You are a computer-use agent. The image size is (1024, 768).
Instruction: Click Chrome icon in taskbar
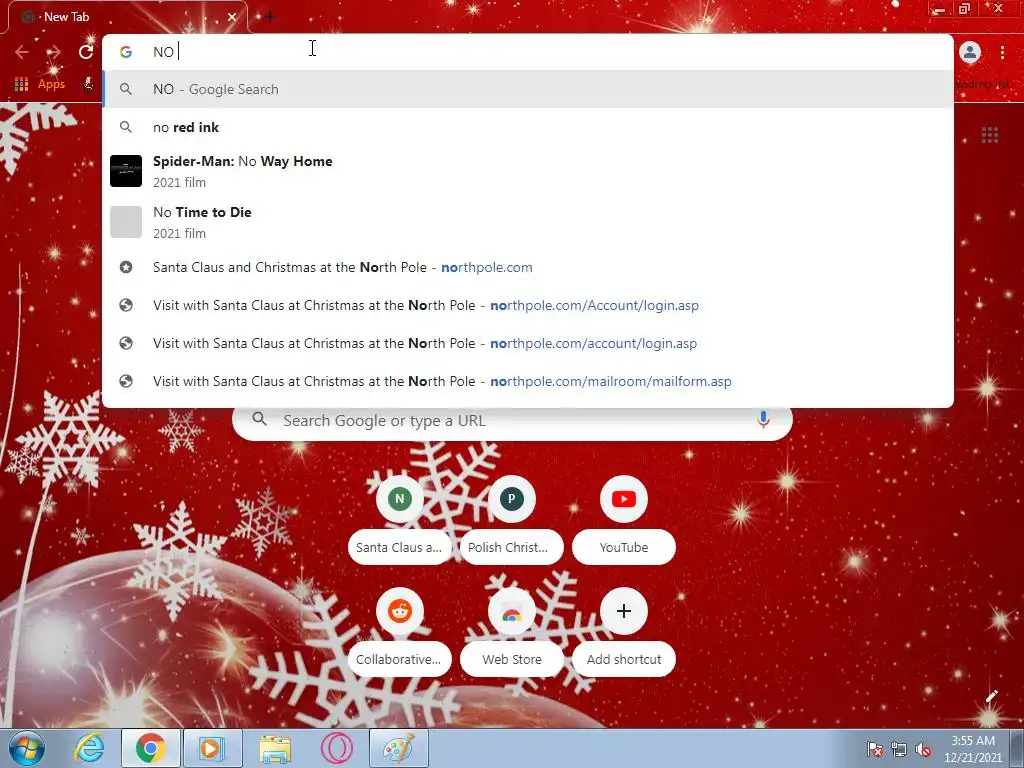click(150, 748)
